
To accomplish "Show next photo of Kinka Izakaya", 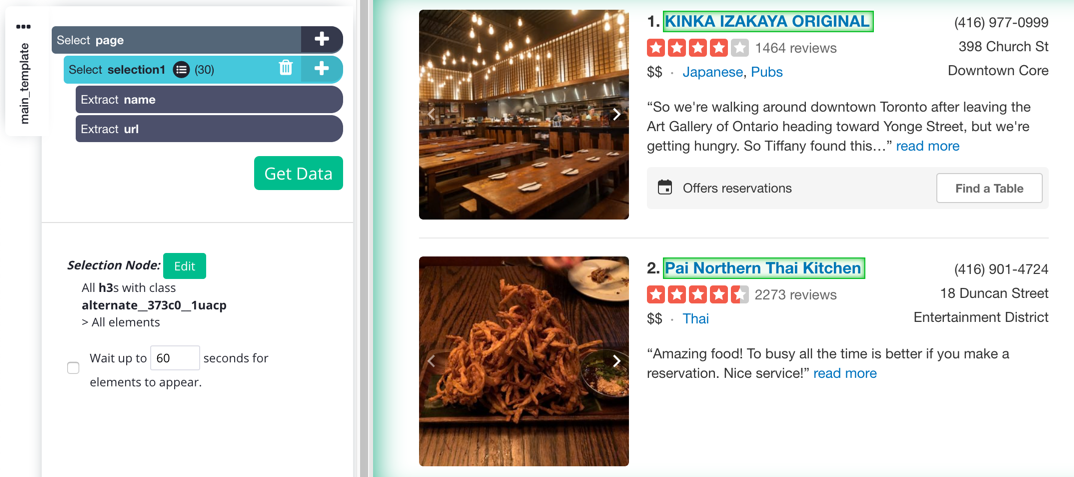I will 616,114.
